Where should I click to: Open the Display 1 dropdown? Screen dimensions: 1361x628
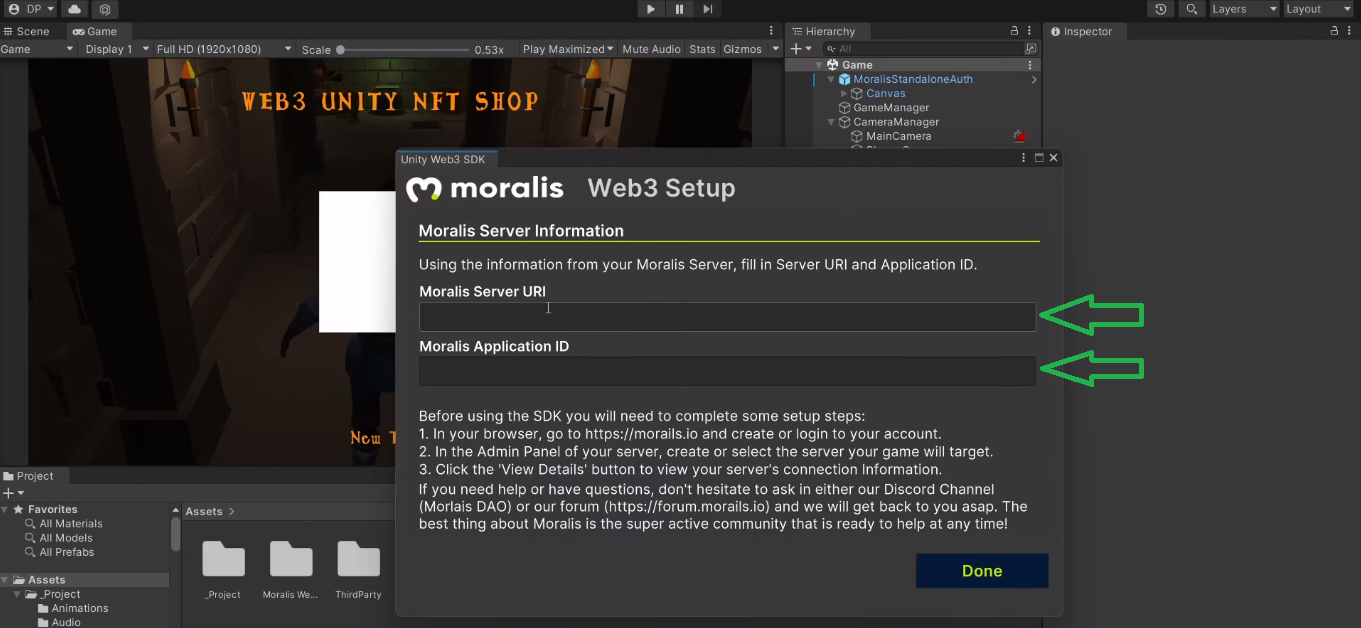click(x=117, y=49)
